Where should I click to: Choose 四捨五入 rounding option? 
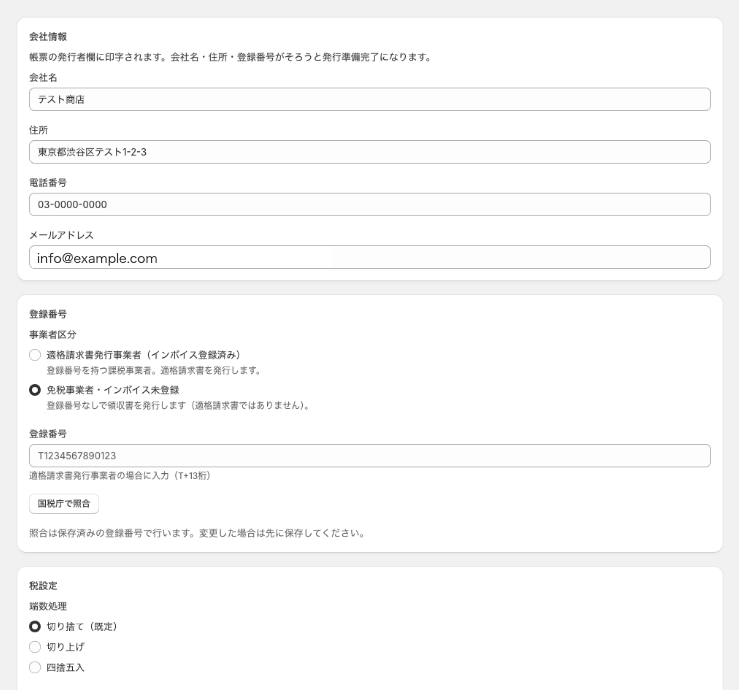coord(35,667)
